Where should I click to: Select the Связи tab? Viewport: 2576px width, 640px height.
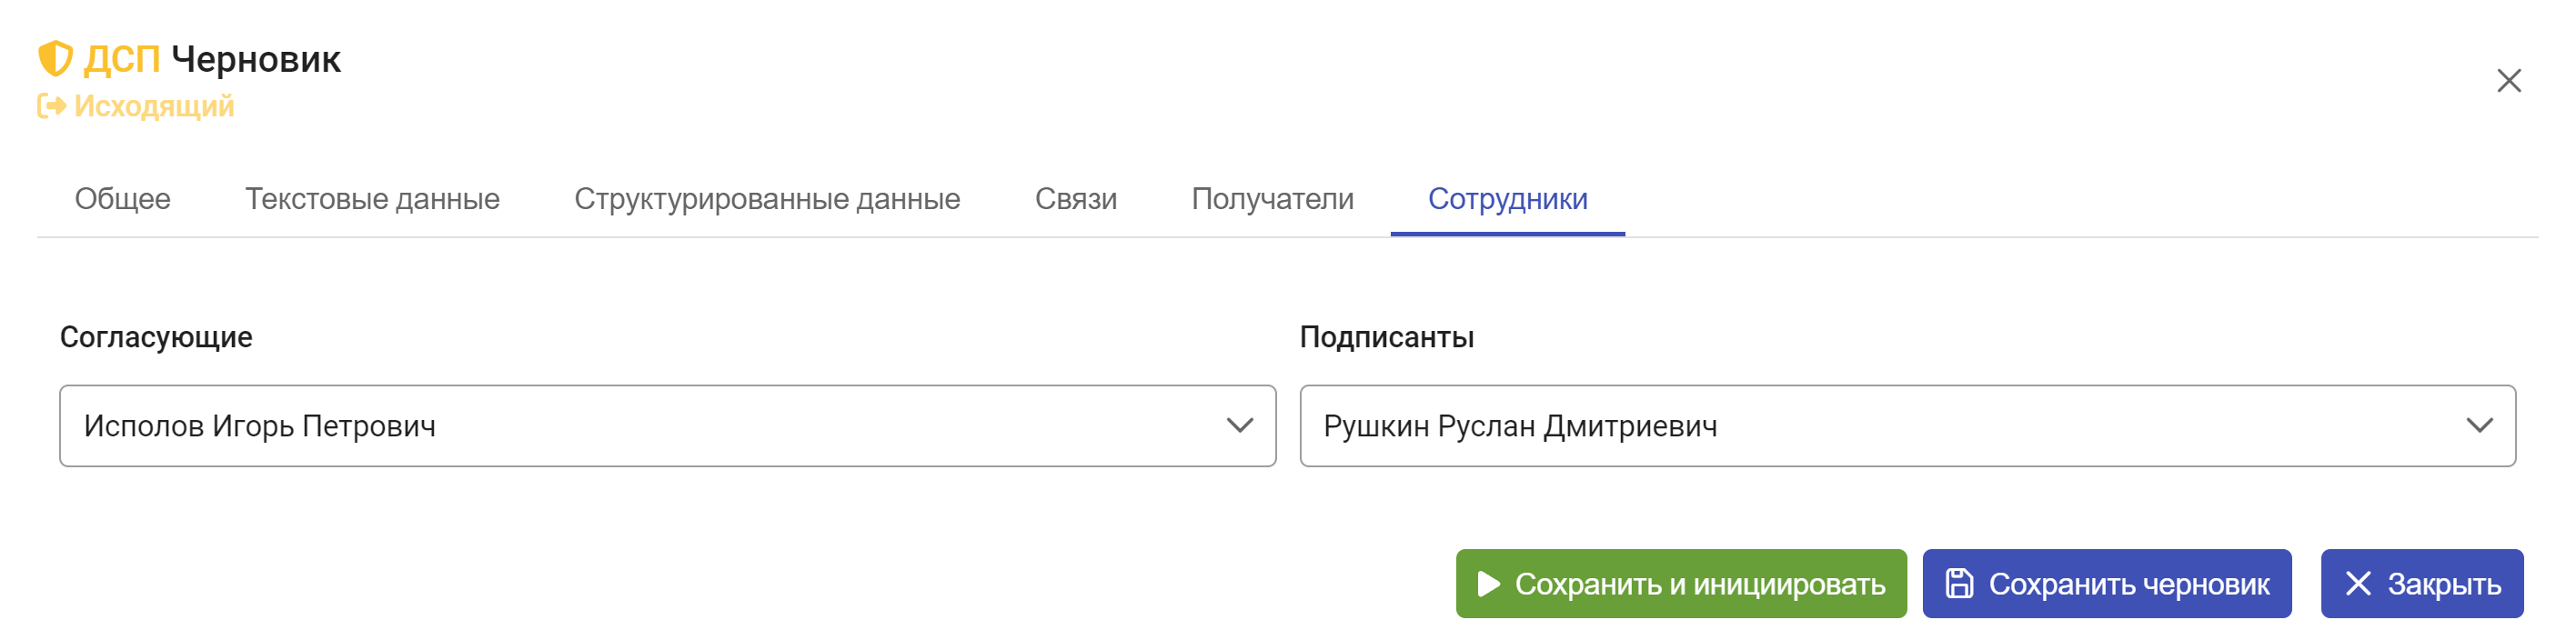(1076, 199)
